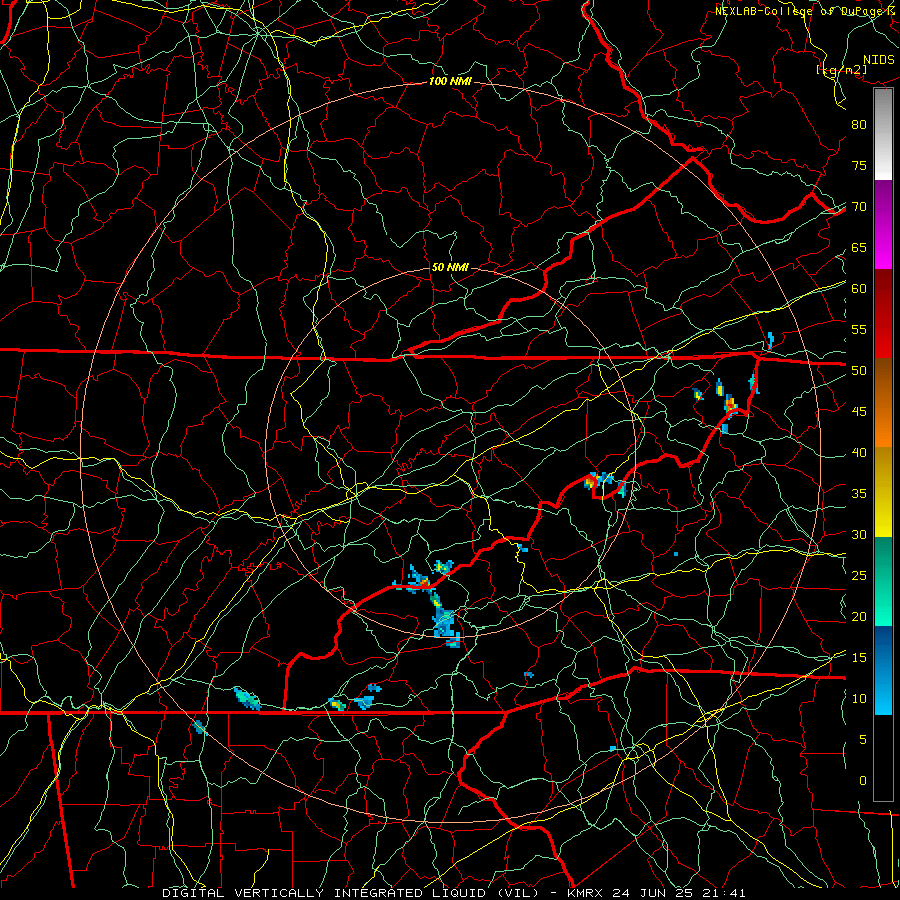Click the scale value "75"

coord(859,165)
